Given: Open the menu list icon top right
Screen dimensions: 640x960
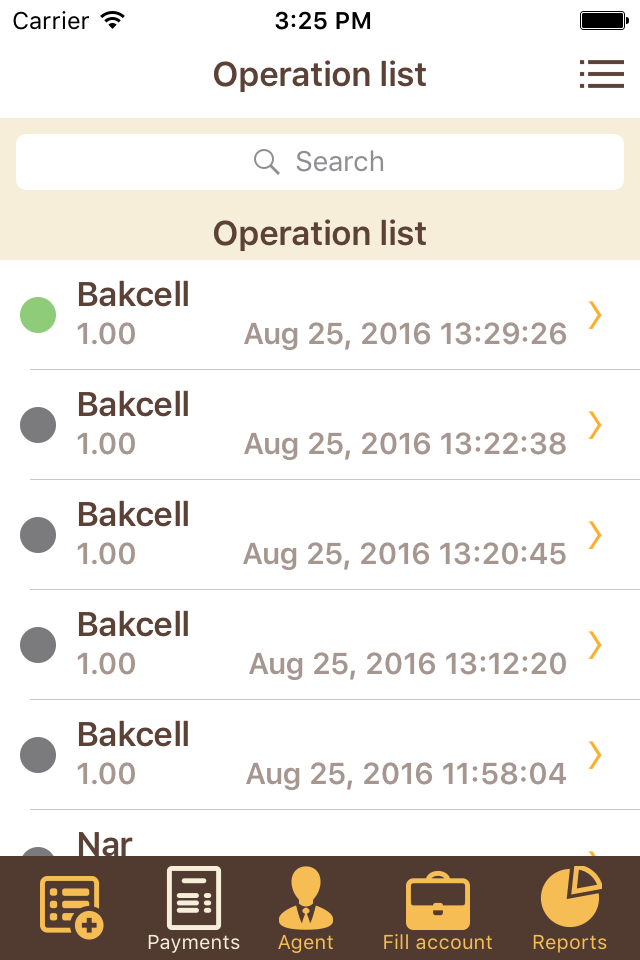Looking at the screenshot, I should tap(602, 74).
